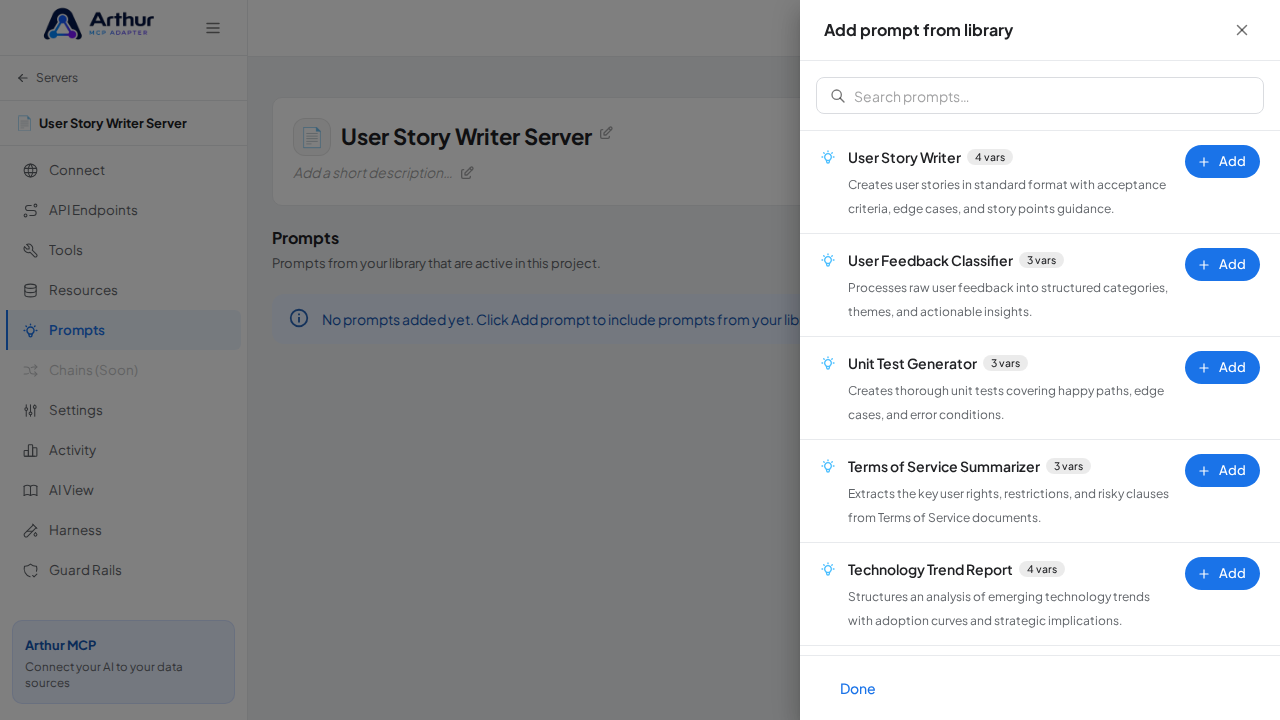The width and height of the screenshot is (1280, 720).
Task: Click lightbulb icon beside Unit Test Generator
Action: tap(828, 363)
